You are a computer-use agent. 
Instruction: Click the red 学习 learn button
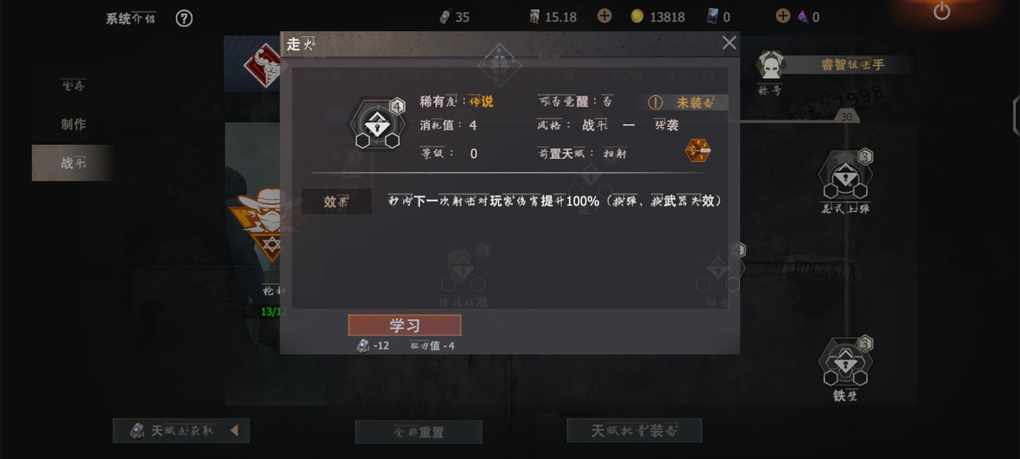pos(405,325)
